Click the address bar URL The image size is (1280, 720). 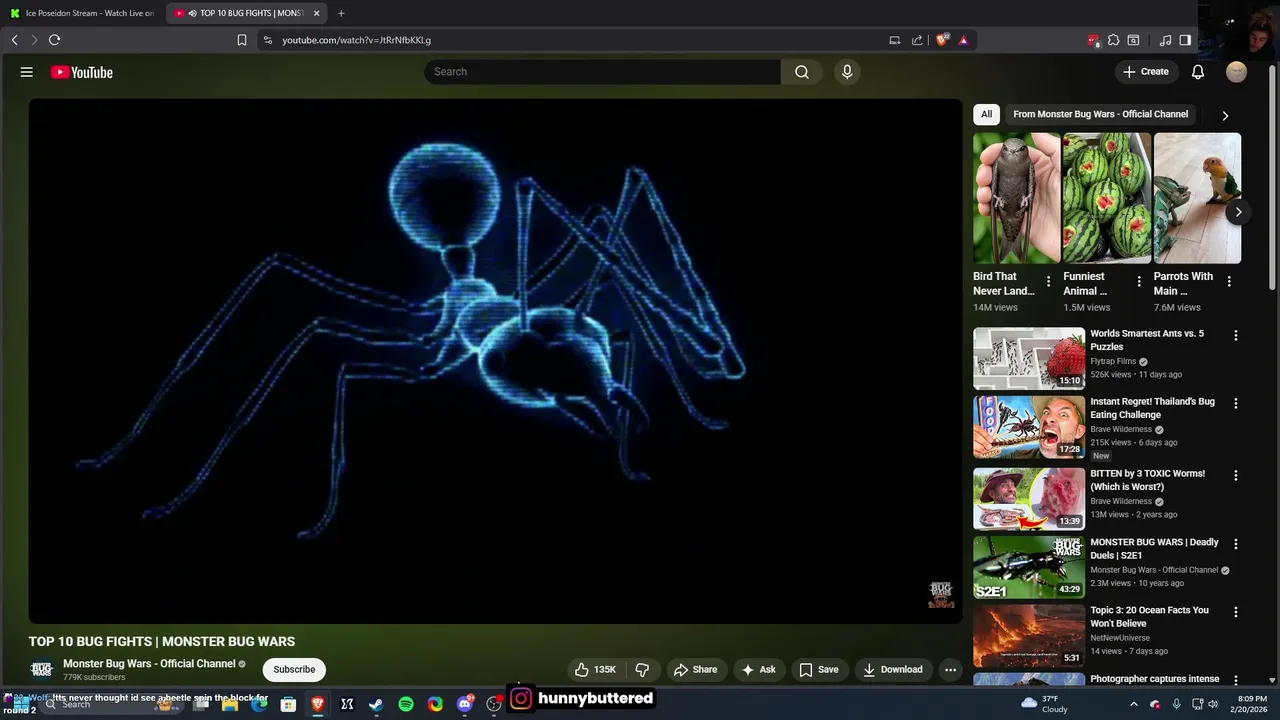click(356, 40)
